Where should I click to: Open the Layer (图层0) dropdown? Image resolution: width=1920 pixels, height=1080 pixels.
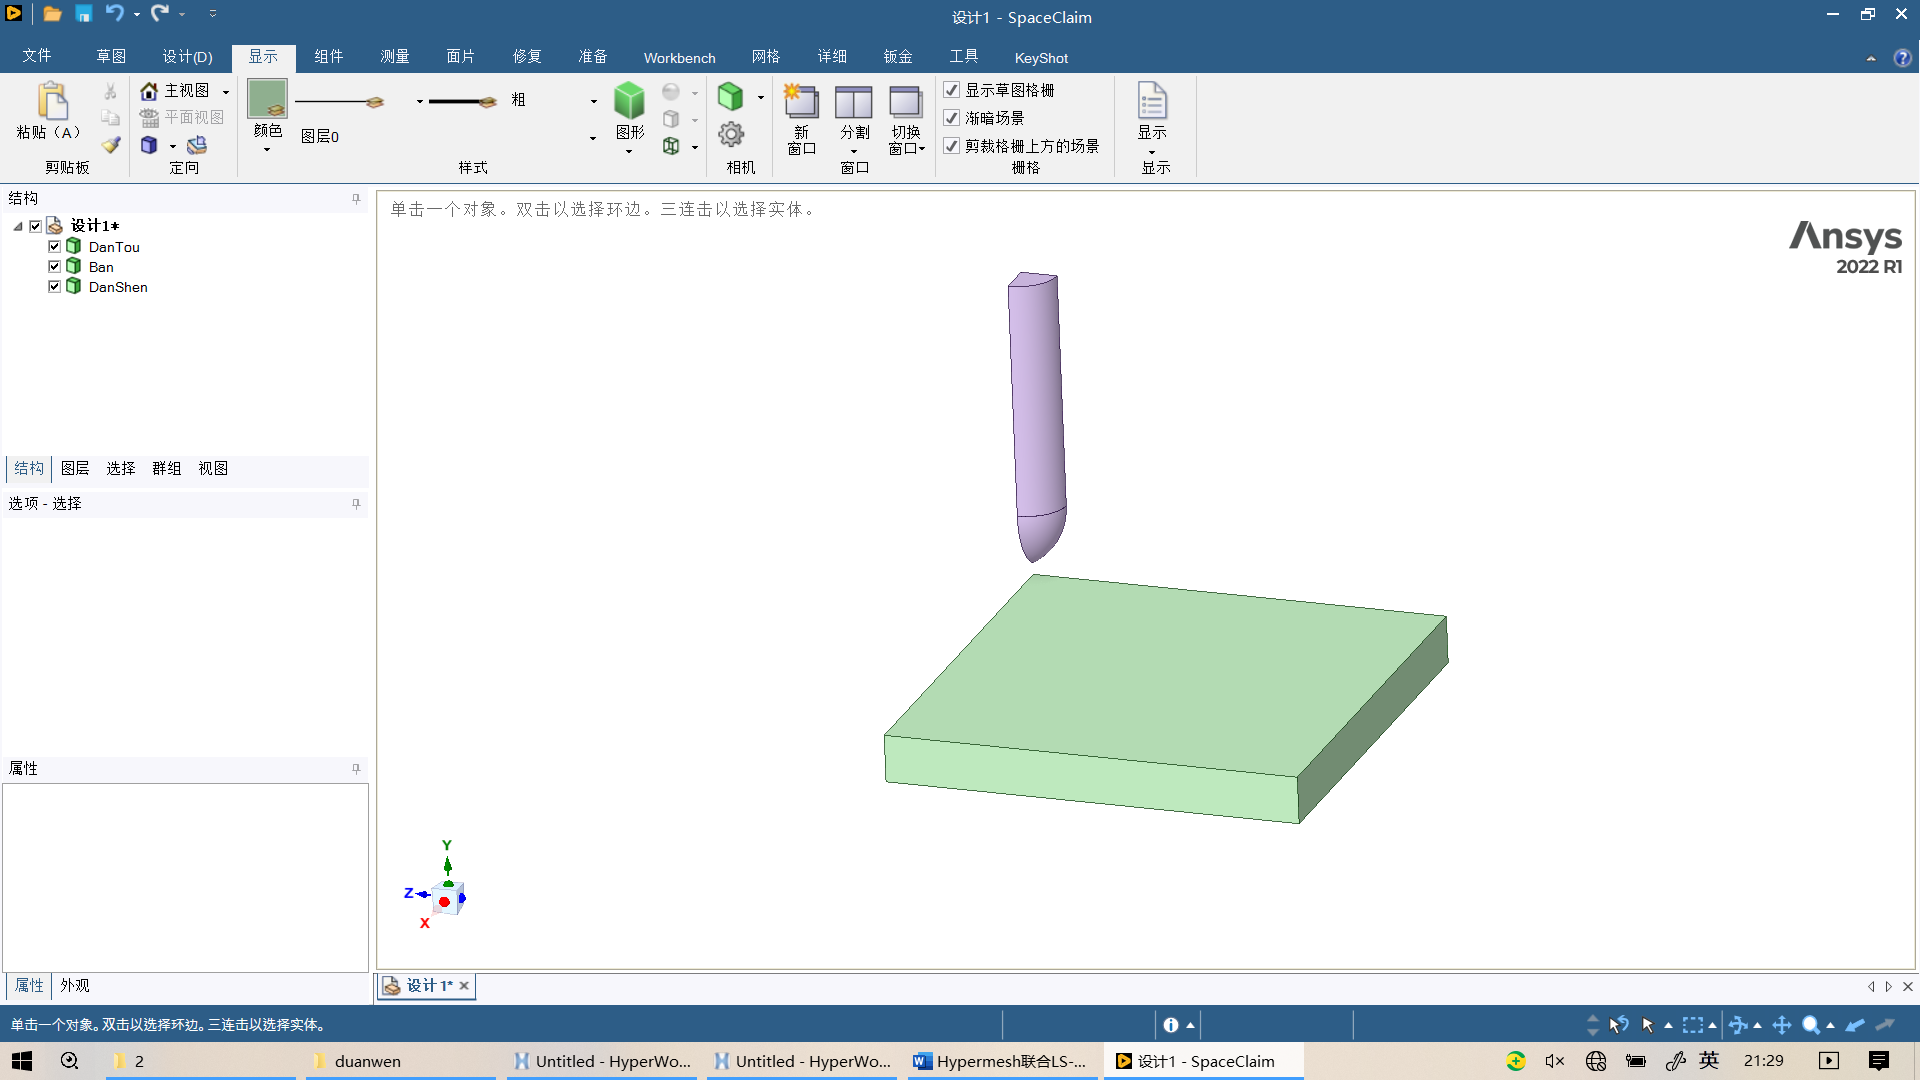tap(593, 137)
